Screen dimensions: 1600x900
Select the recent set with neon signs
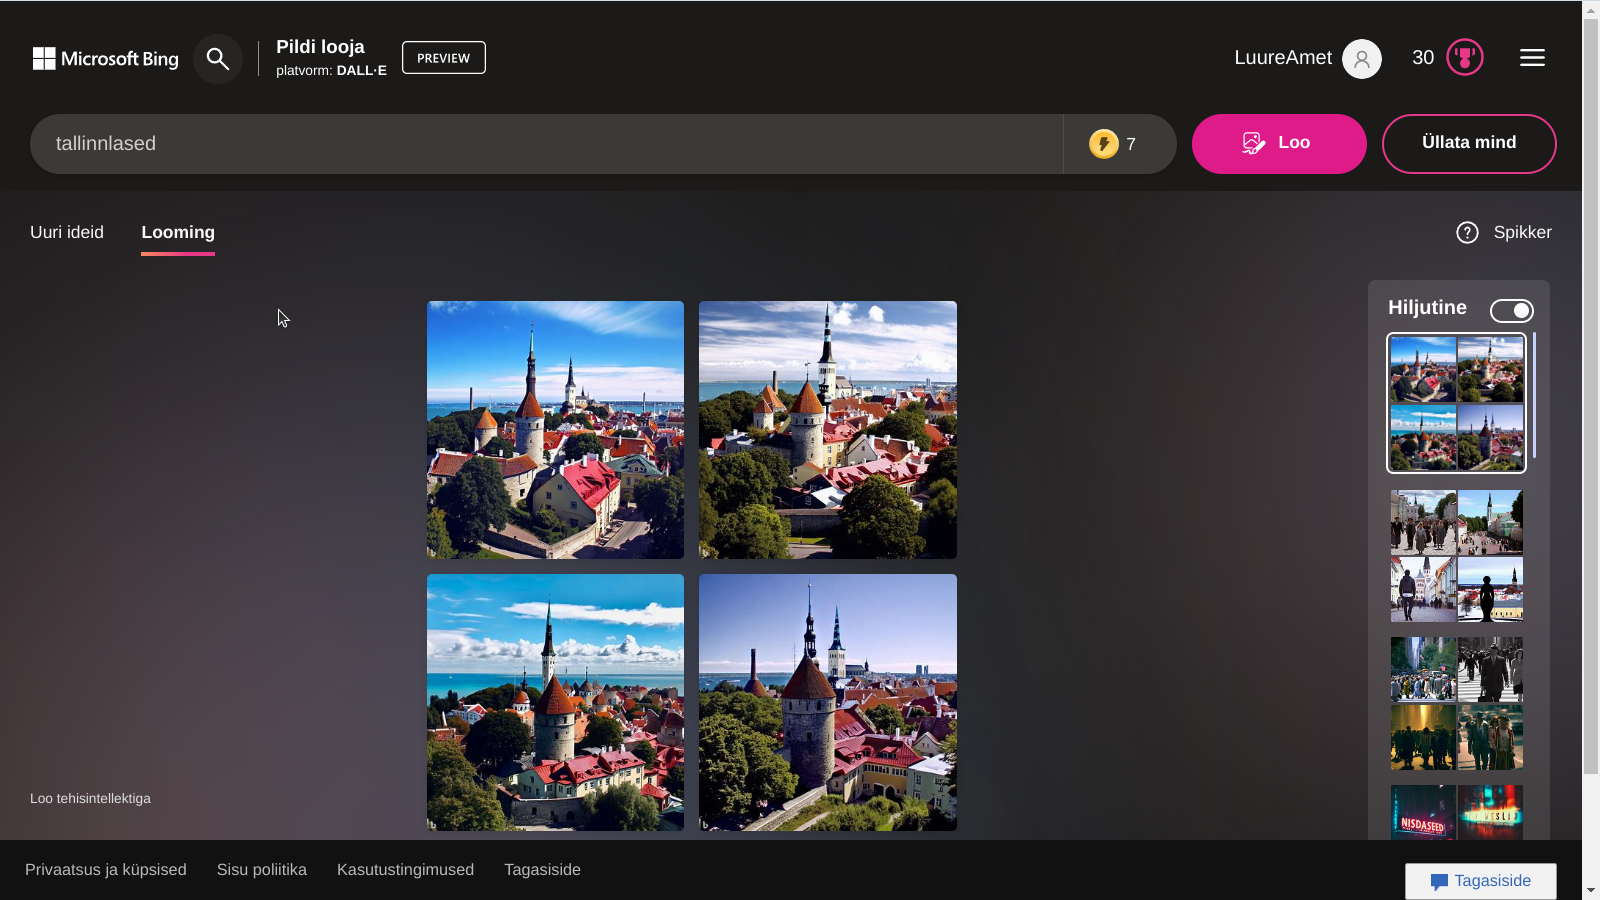(1457, 812)
